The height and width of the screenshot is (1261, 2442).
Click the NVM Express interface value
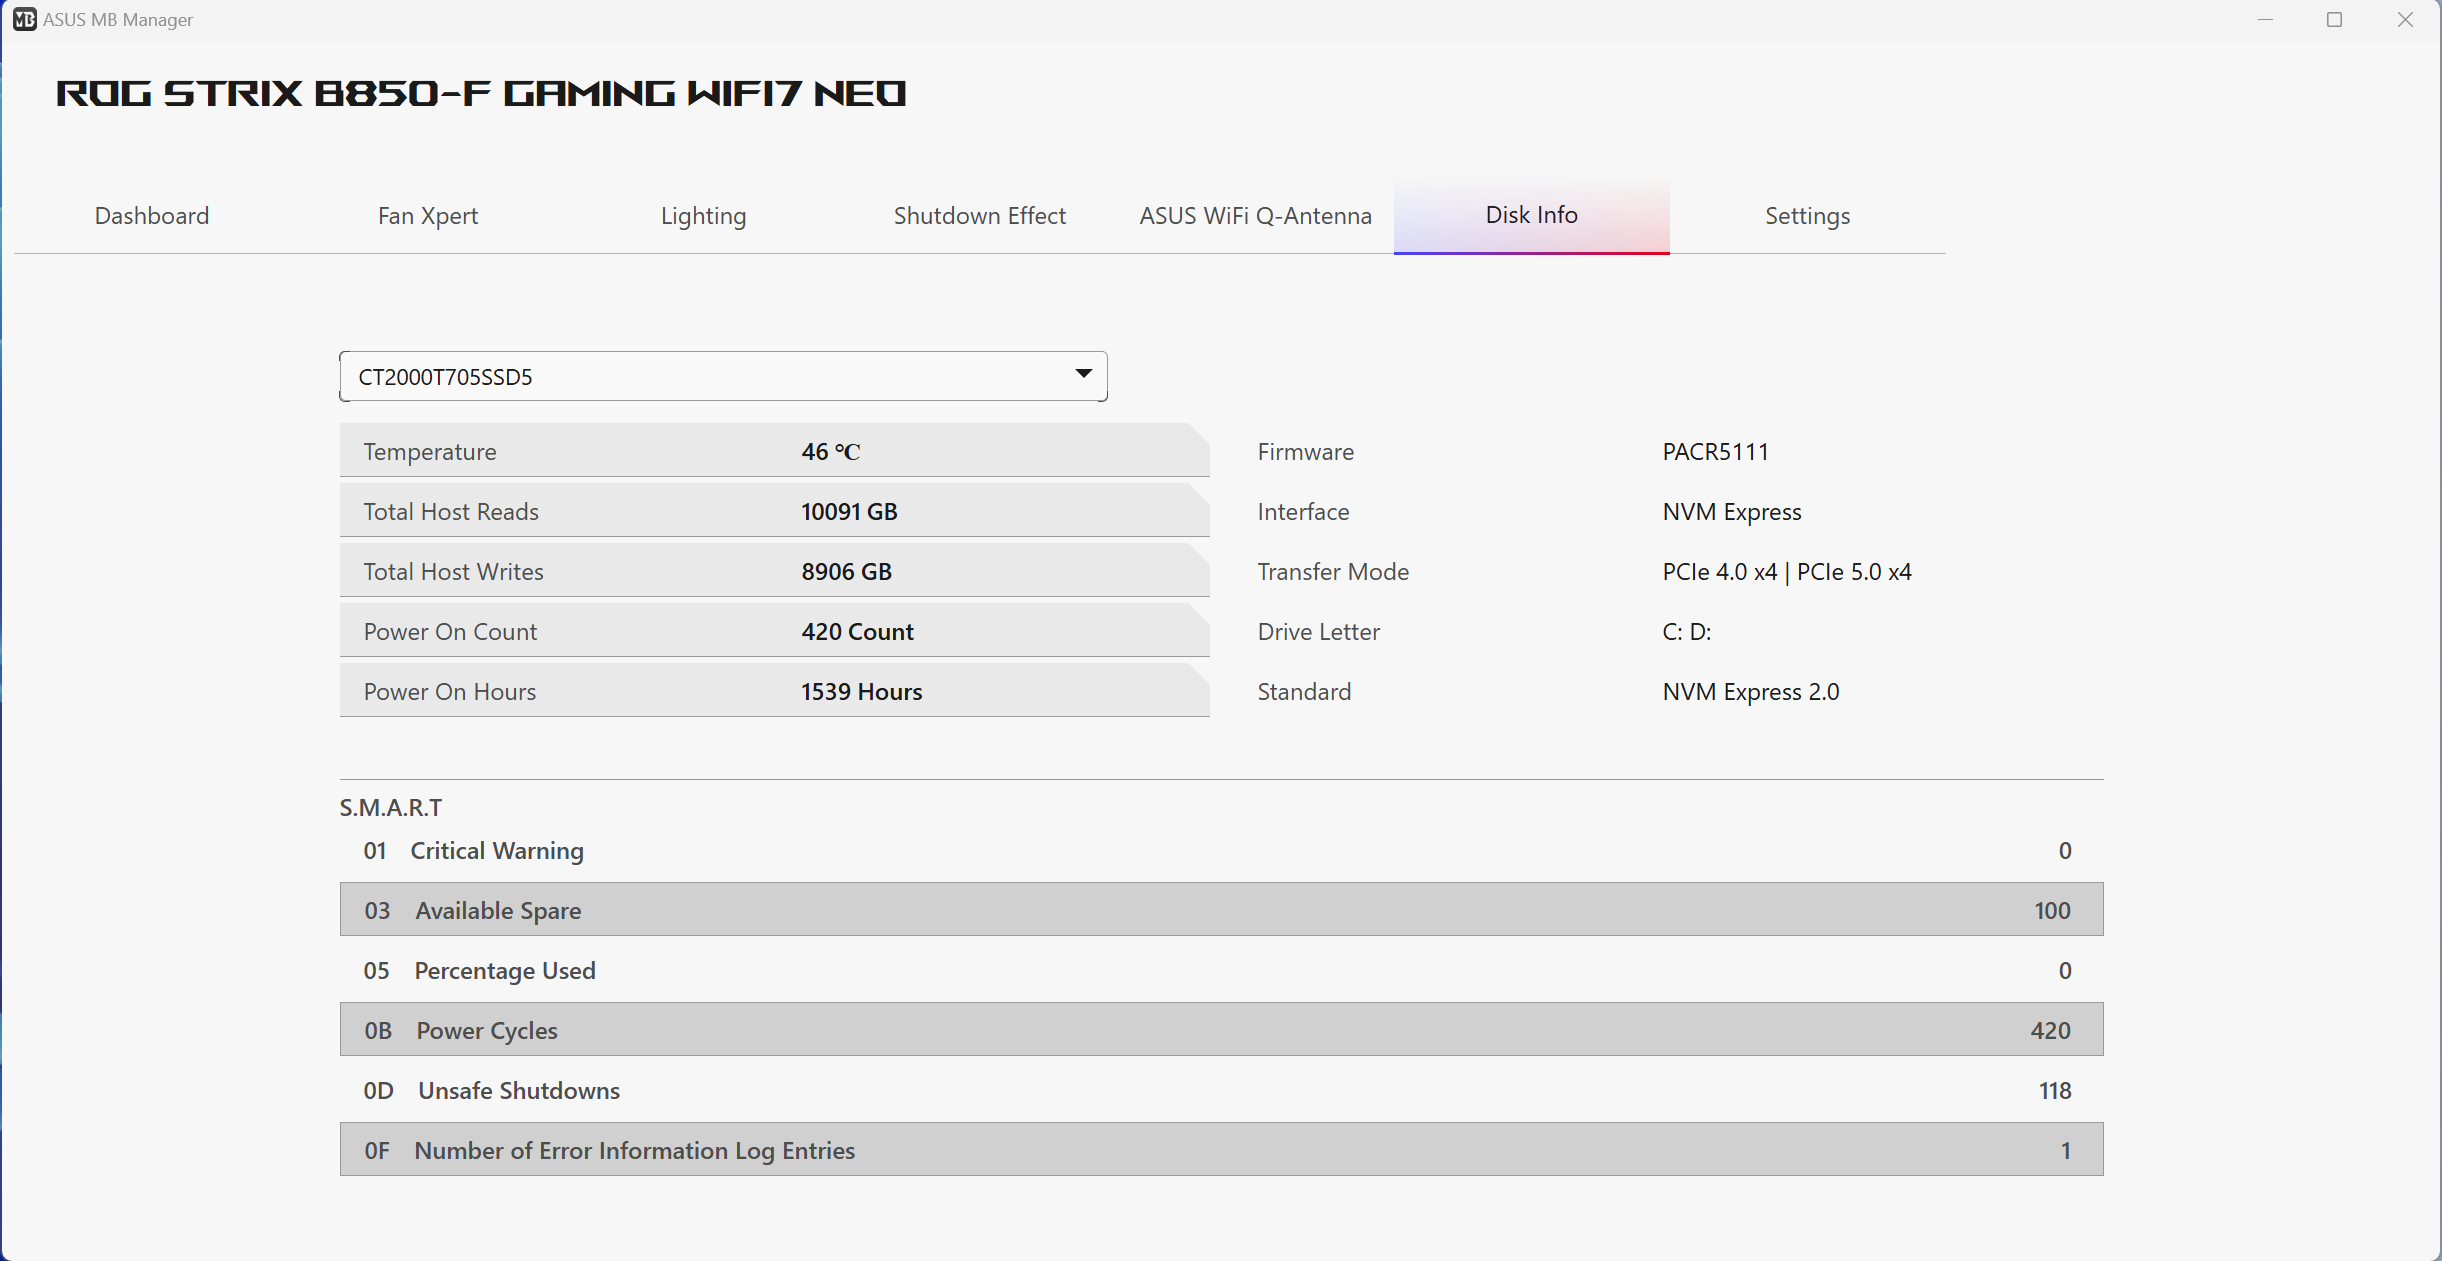(1731, 512)
